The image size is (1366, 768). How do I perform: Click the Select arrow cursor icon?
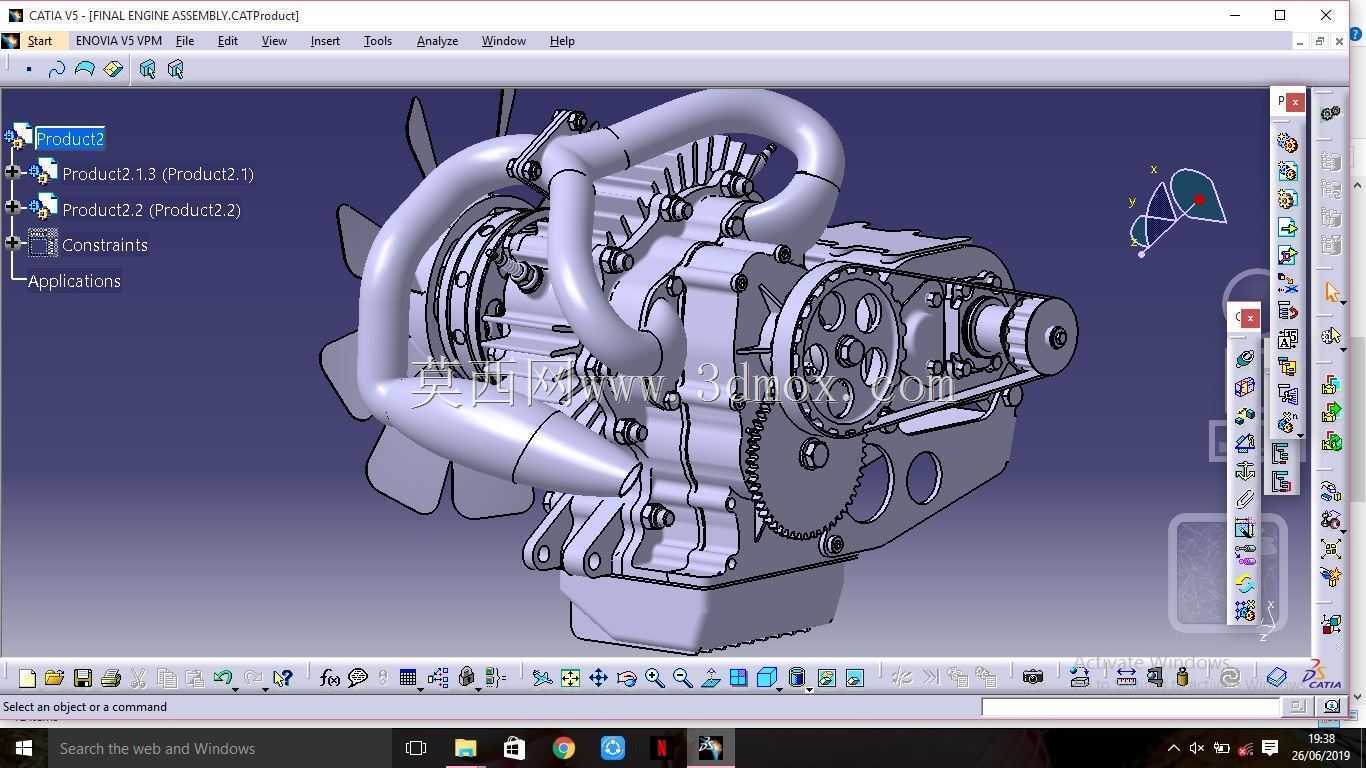[1331, 291]
